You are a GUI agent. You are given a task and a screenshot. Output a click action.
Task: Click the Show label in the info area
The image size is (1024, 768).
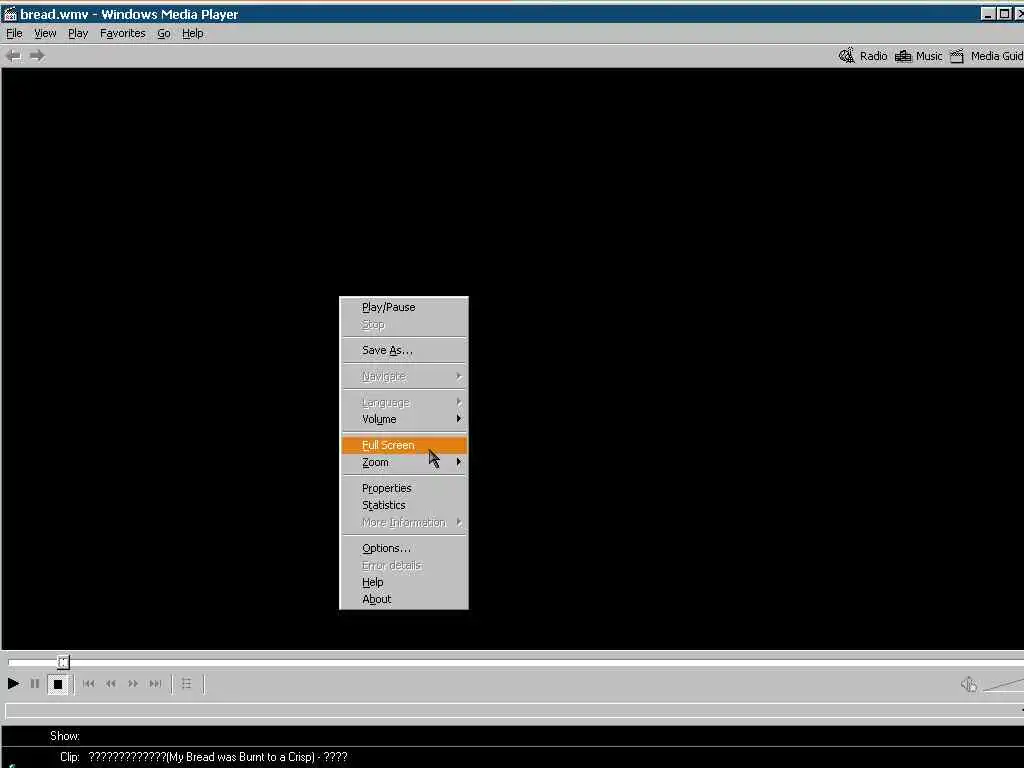coord(65,736)
